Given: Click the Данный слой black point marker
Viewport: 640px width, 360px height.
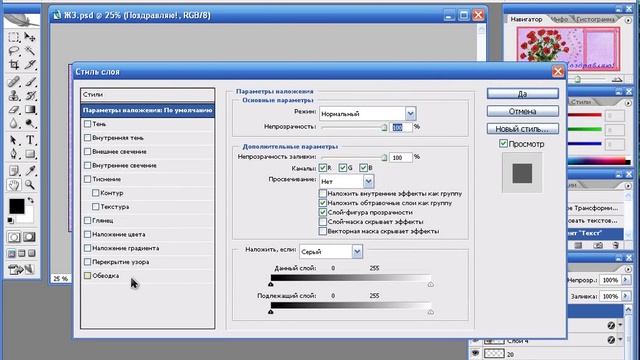Looking at the screenshot, I should [271, 284].
